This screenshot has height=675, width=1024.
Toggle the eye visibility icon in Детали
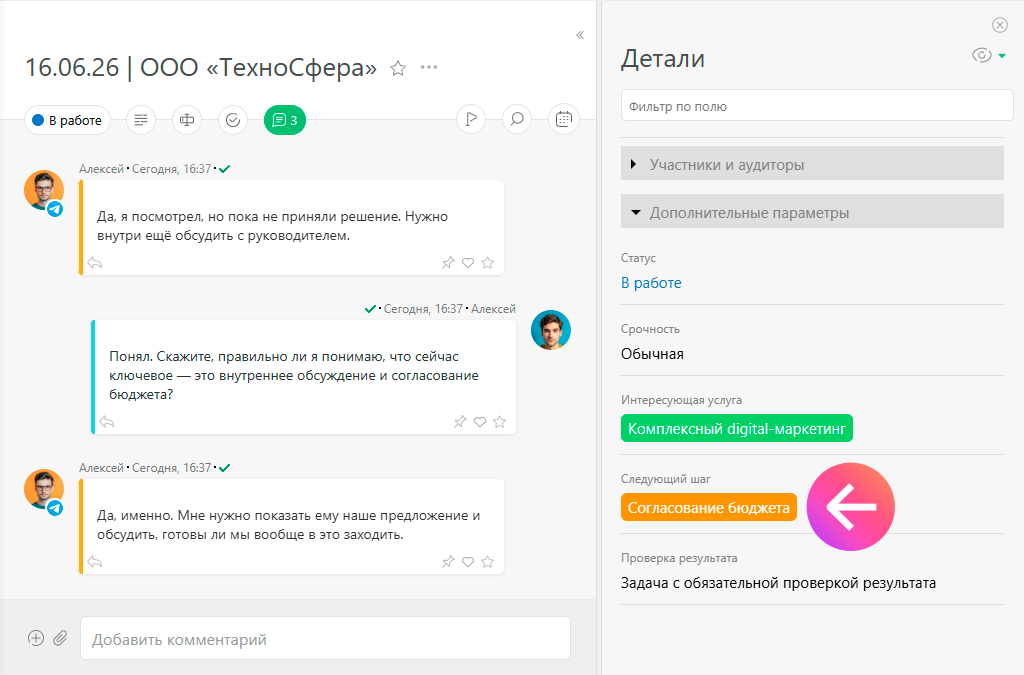tap(982, 55)
